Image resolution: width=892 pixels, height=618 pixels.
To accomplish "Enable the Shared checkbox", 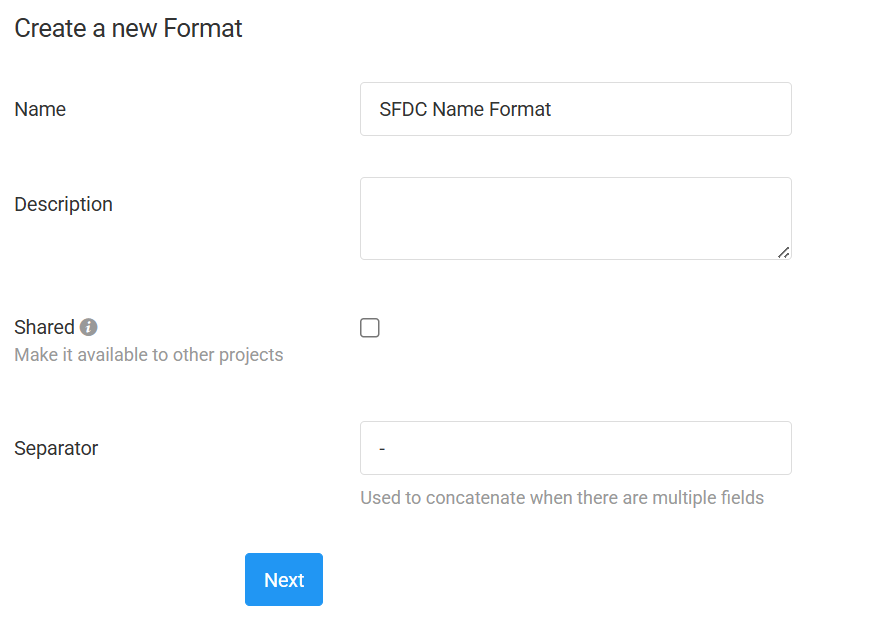I will point(370,328).
